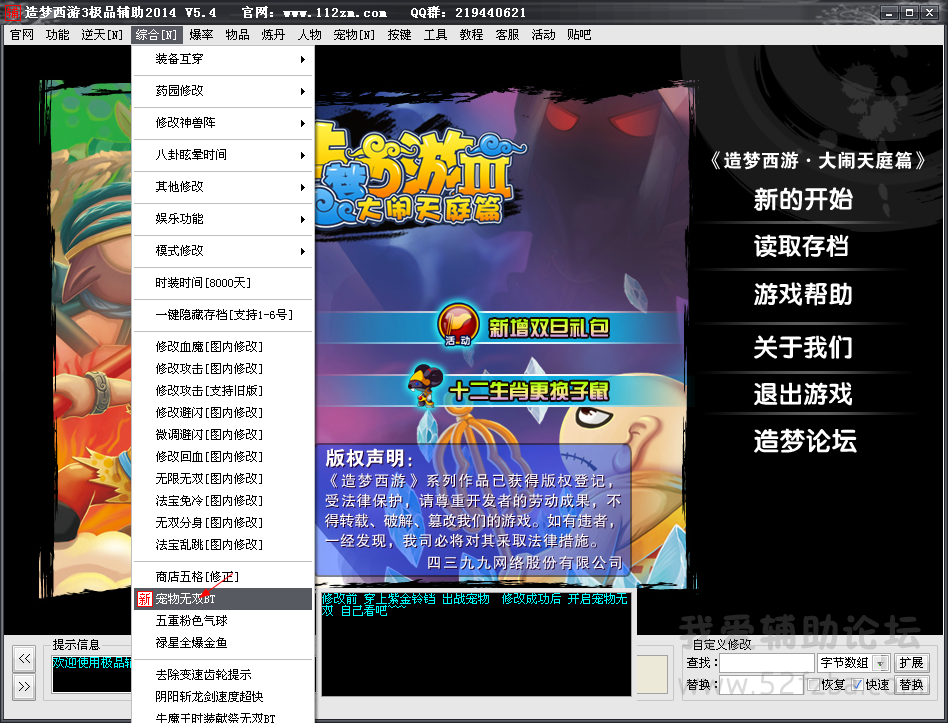The image size is (948, 723).
Task: Click the 扩展 button
Action: click(910, 663)
